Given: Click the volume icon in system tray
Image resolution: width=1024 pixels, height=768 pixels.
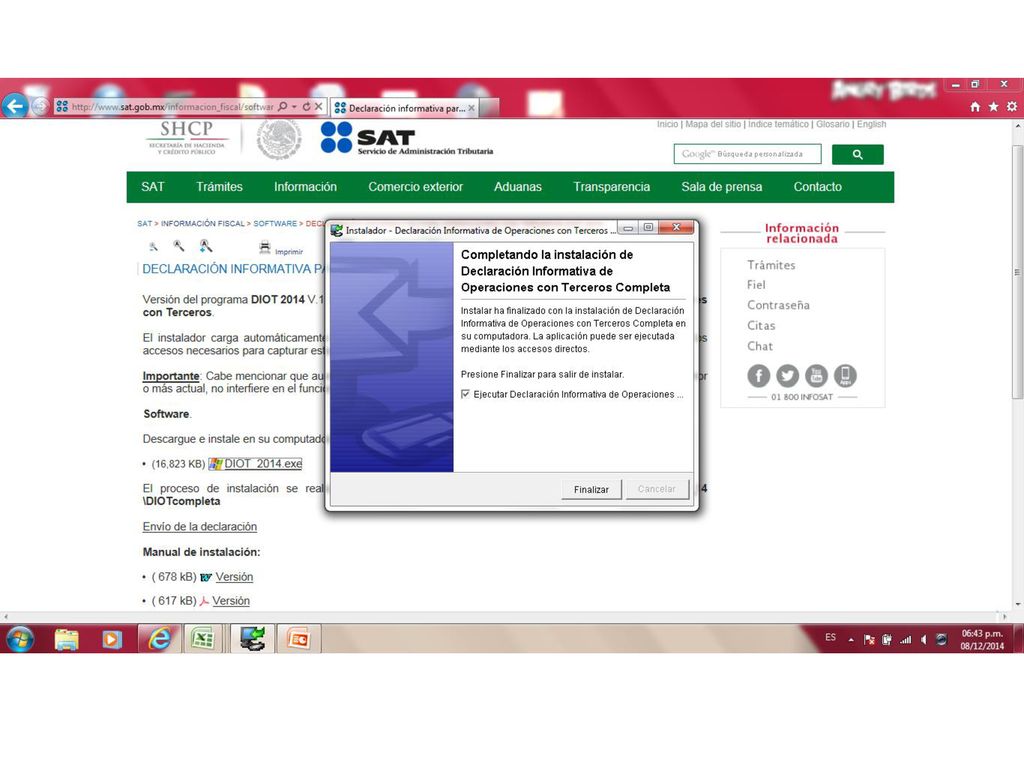Looking at the screenshot, I should coord(923,639).
